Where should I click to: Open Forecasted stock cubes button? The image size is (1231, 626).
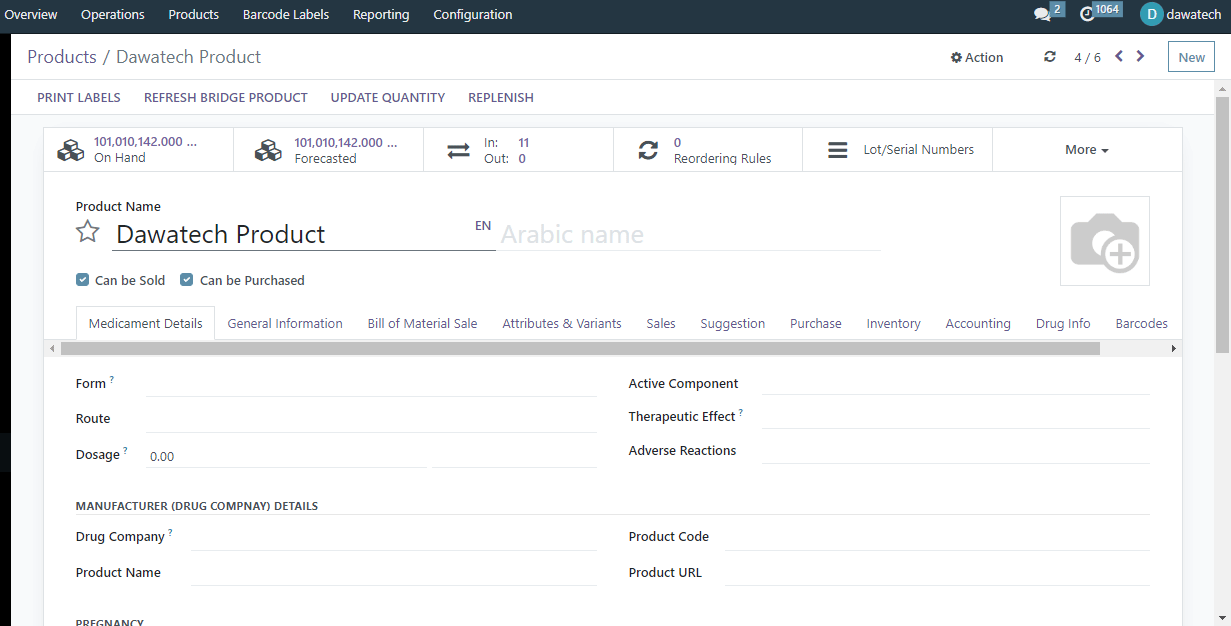329,150
